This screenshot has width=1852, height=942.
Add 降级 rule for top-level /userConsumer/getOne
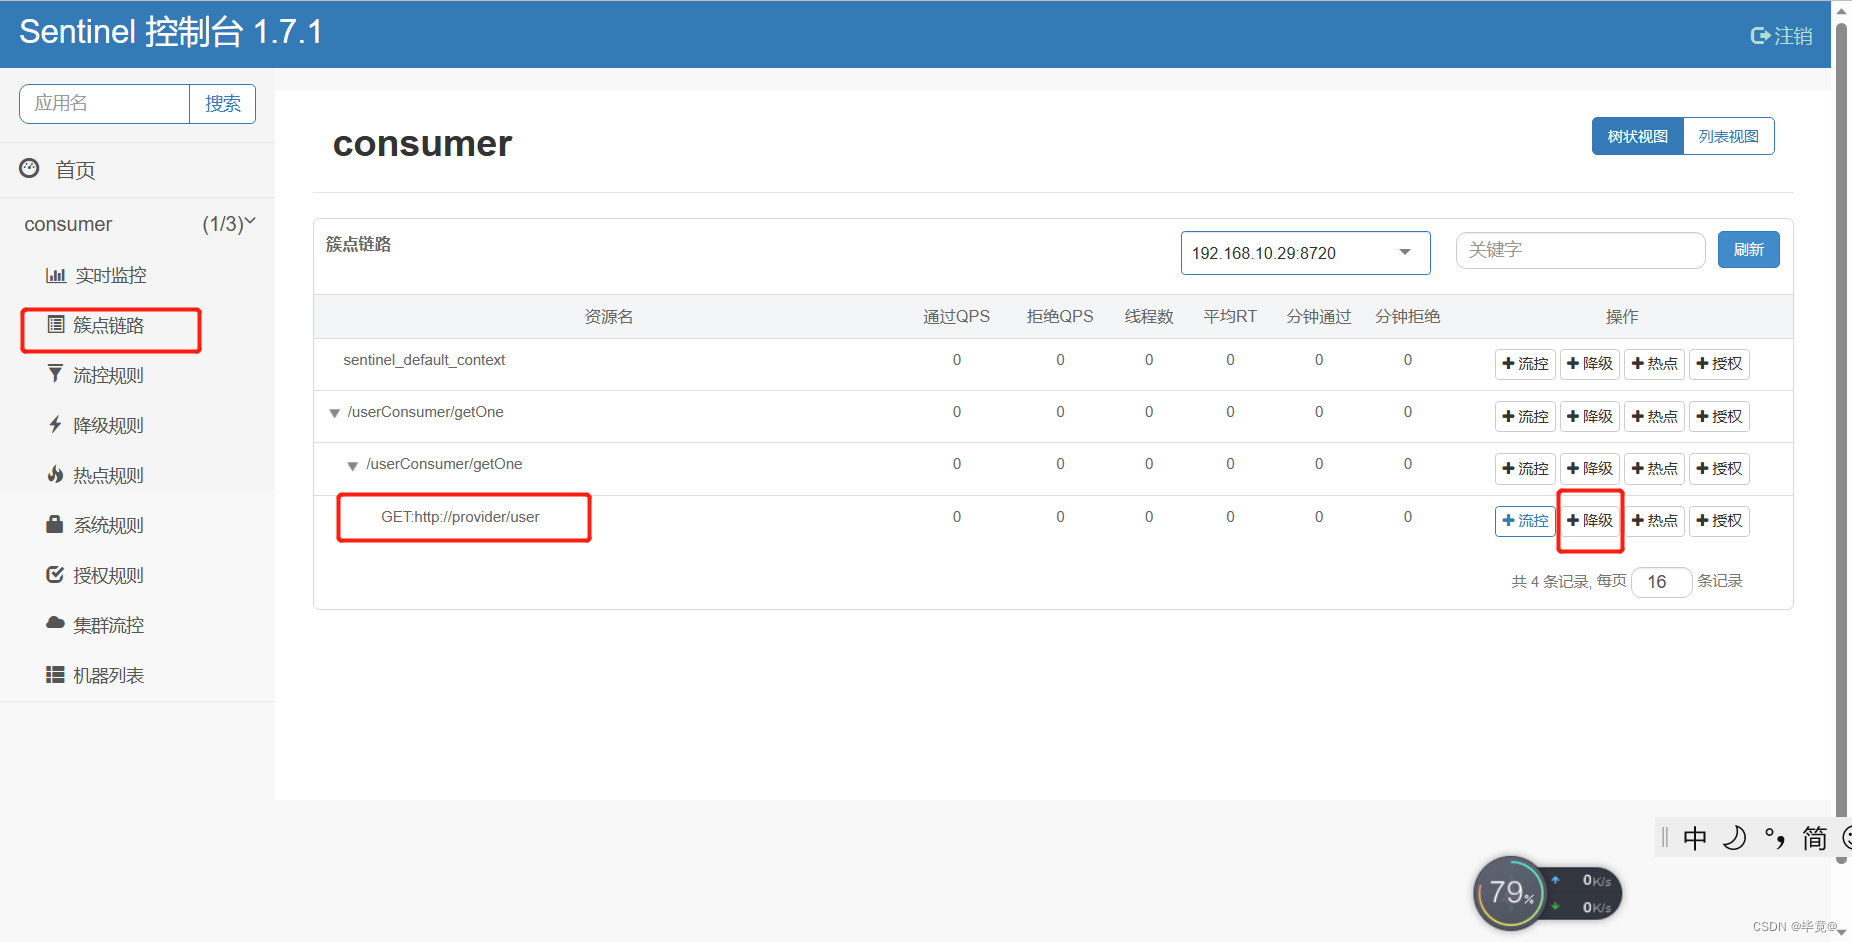pyautogui.click(x=1590, y=416)
